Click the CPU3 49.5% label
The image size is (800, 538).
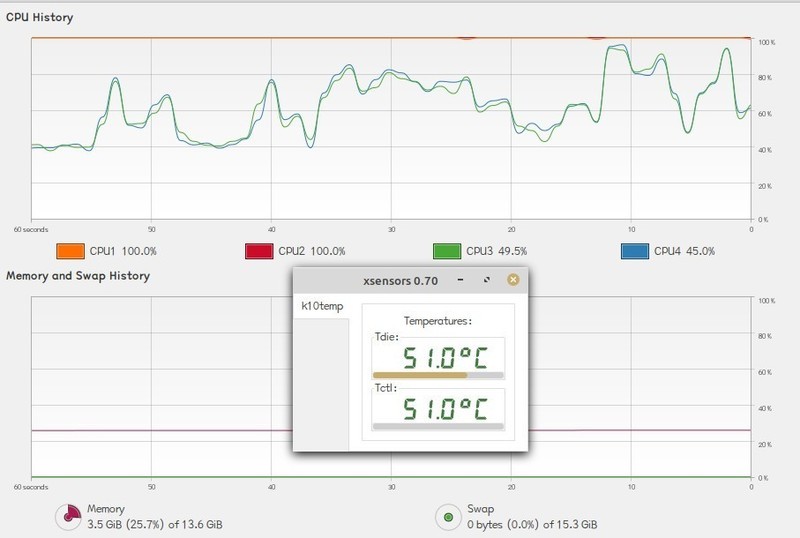click(x=496, y=251)
